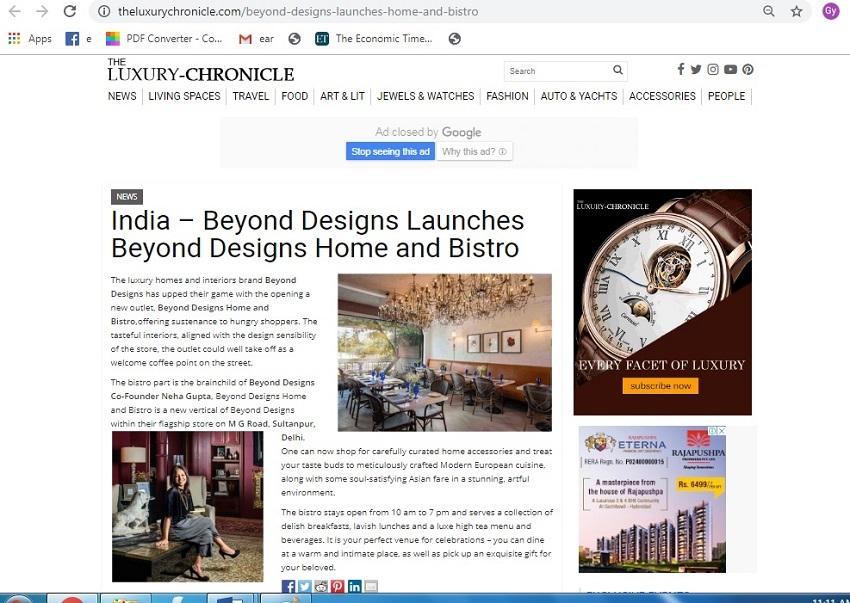Open the ACCESSORIES menu item
This screenshot has width=850, height=603.
click(x=662, y=96)
